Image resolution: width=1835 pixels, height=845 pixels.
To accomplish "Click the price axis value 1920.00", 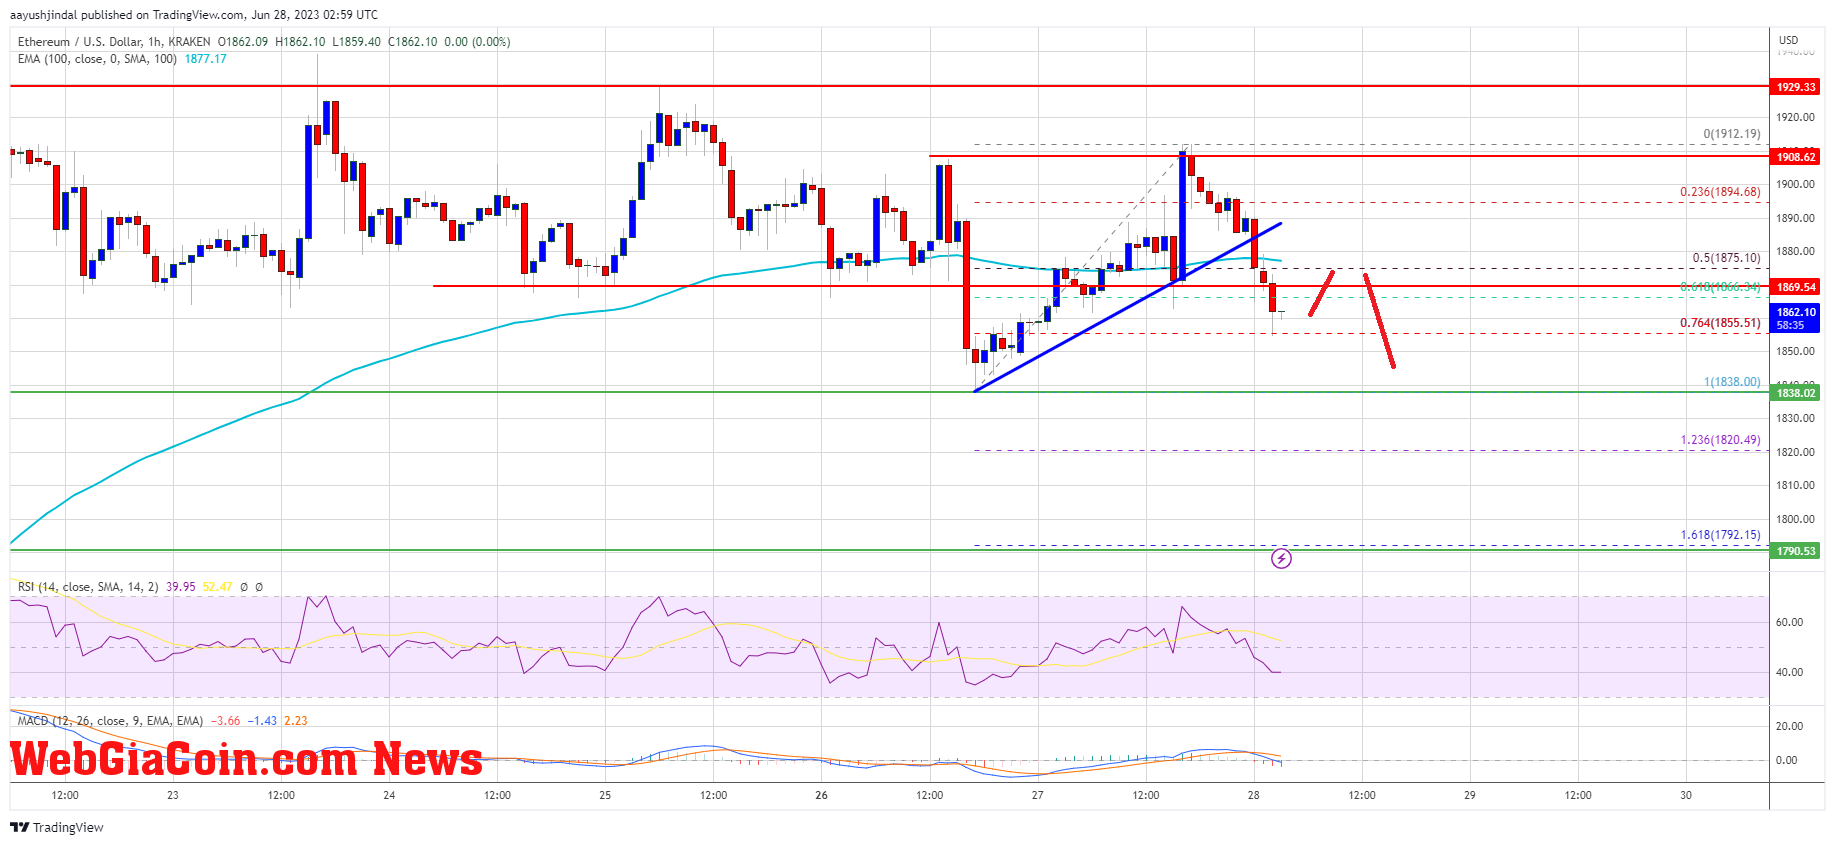I will click(1796, 117).
